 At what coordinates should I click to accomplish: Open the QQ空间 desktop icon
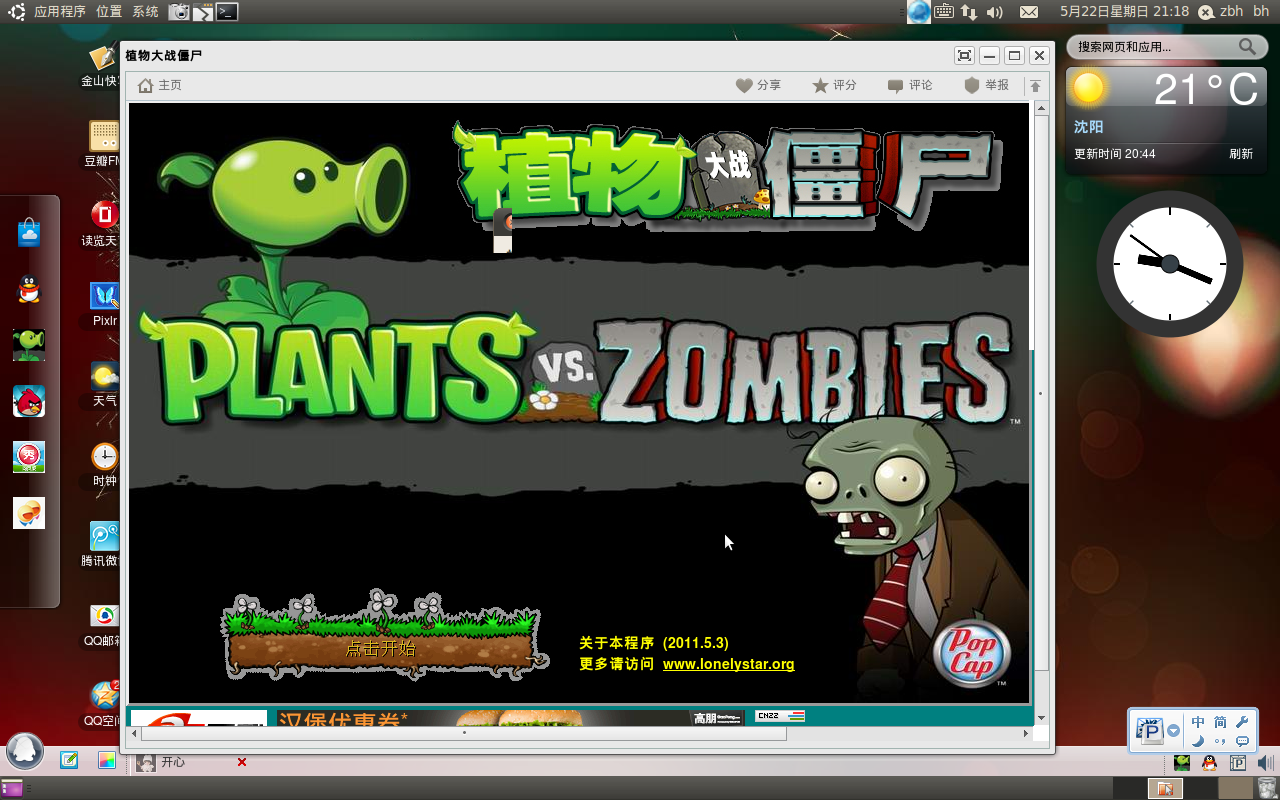click(103, 704)
